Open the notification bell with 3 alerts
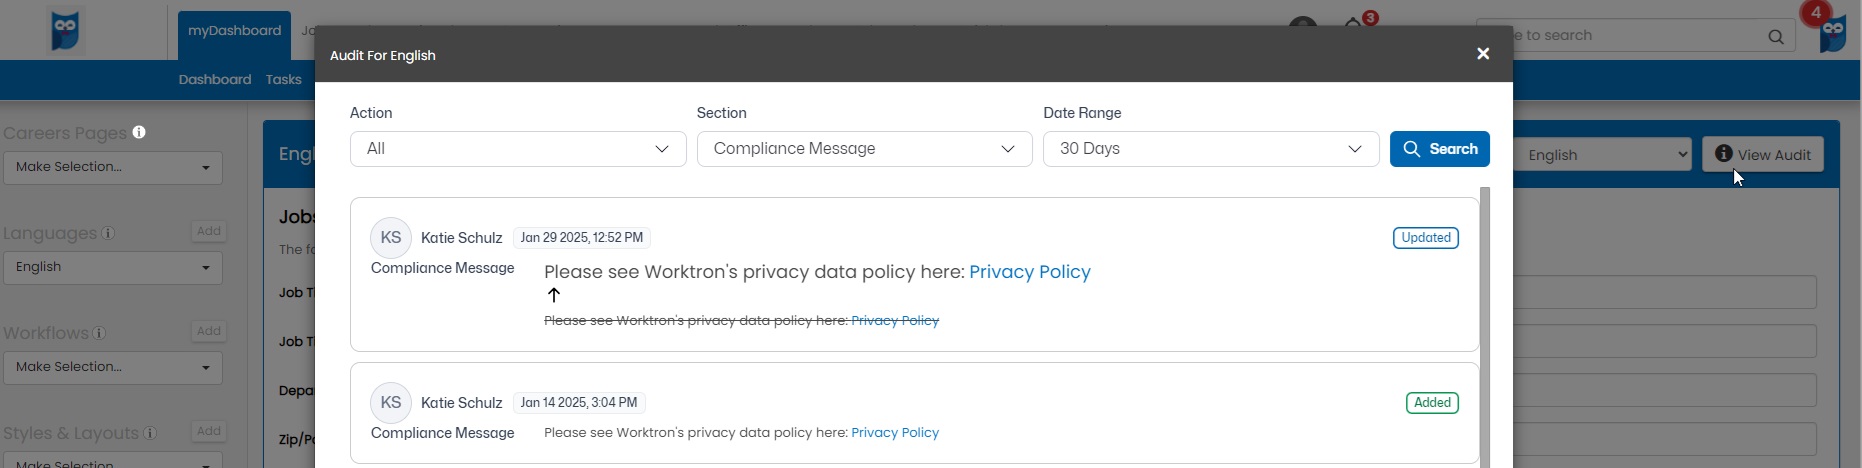The width and height of the screenshot is (1862, 468). (1355, 22)
